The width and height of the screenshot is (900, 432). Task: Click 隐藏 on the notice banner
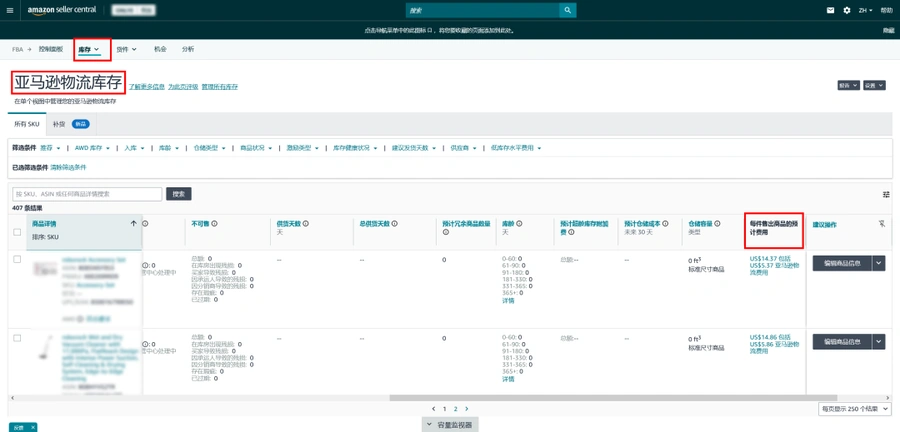click(888, 30)
